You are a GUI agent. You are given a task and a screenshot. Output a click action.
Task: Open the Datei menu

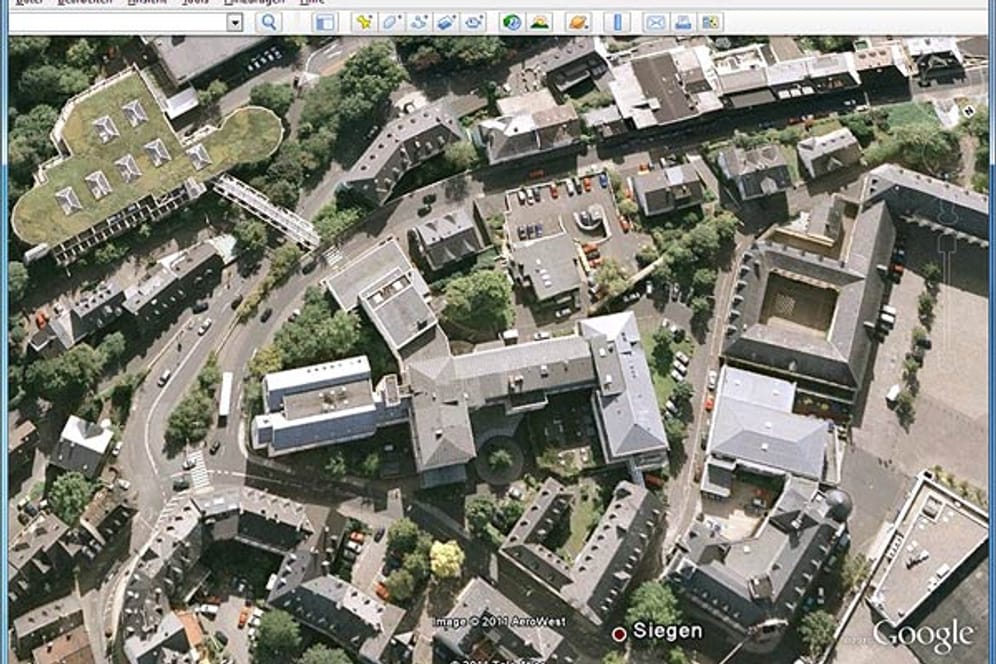[x=29, y=2]
